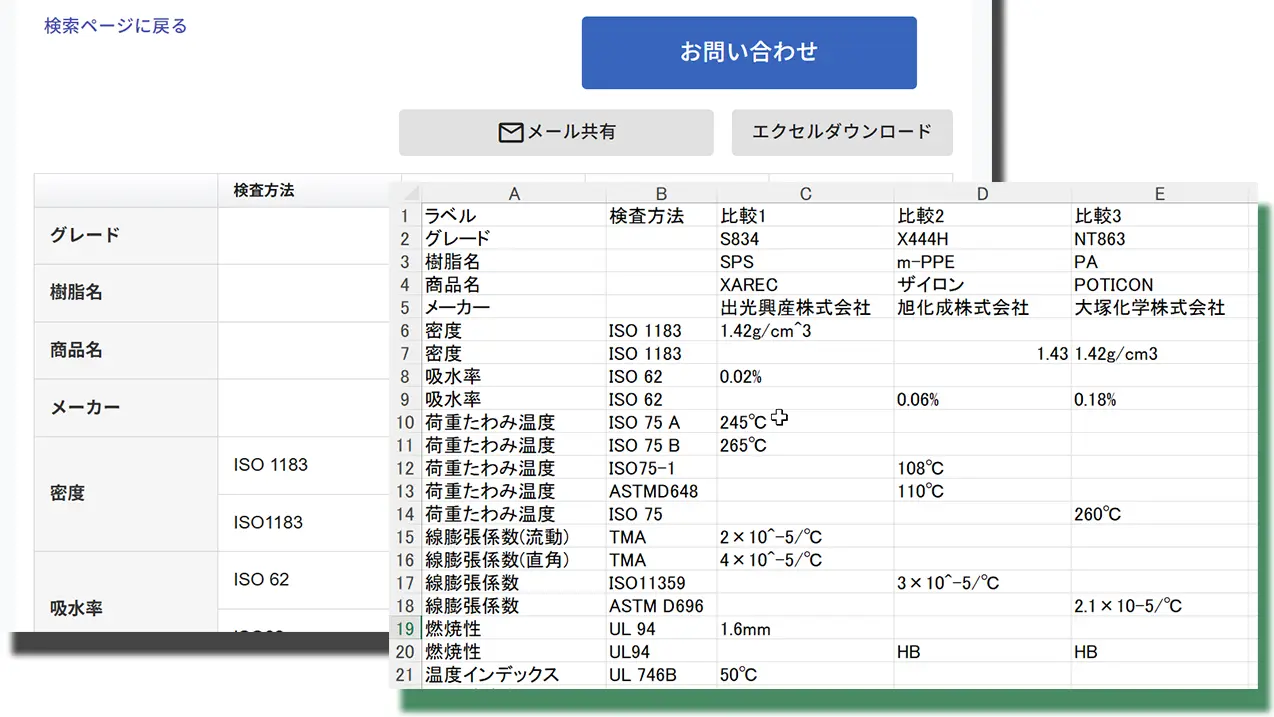Screen dimensions: 1274x717
Task: Click cell 比較3 in spreadsheet header row
Action: pos(1159,216)
